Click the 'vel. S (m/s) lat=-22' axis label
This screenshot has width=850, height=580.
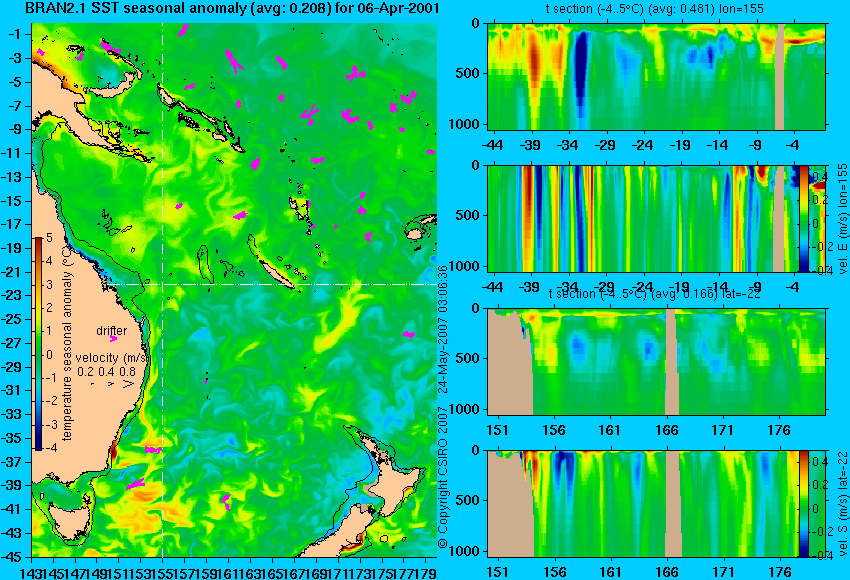tap(842, 504)
